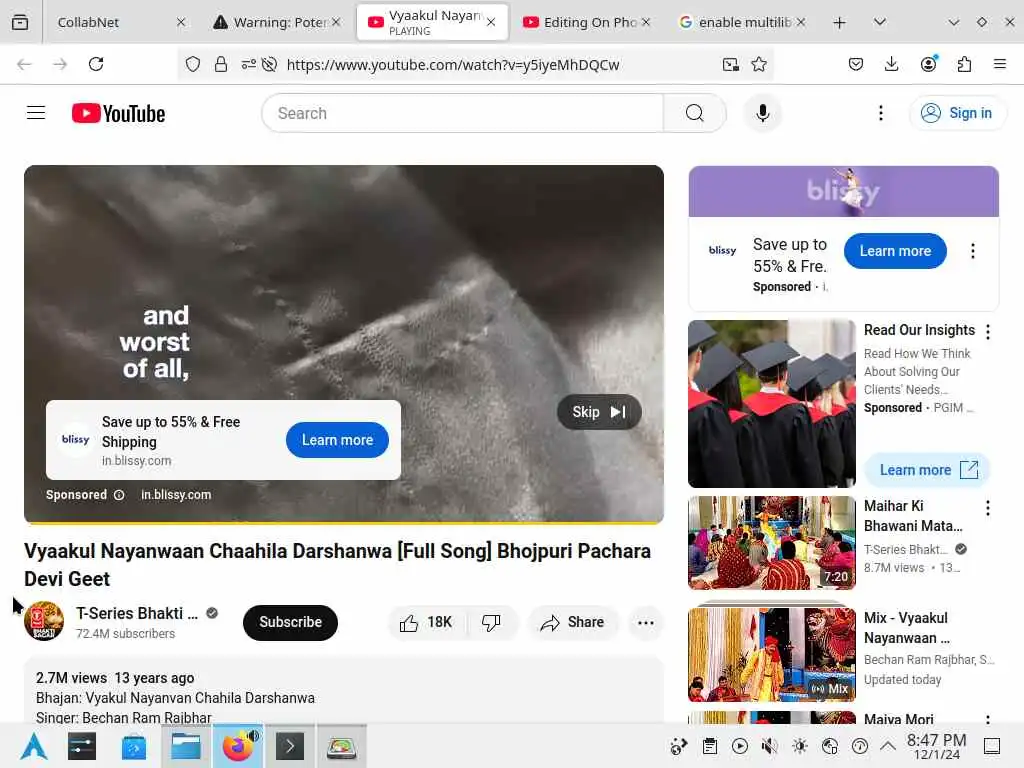Switch to Warning: Potential tab
This screenshot has height=768, width=1024.
point(277,22)
